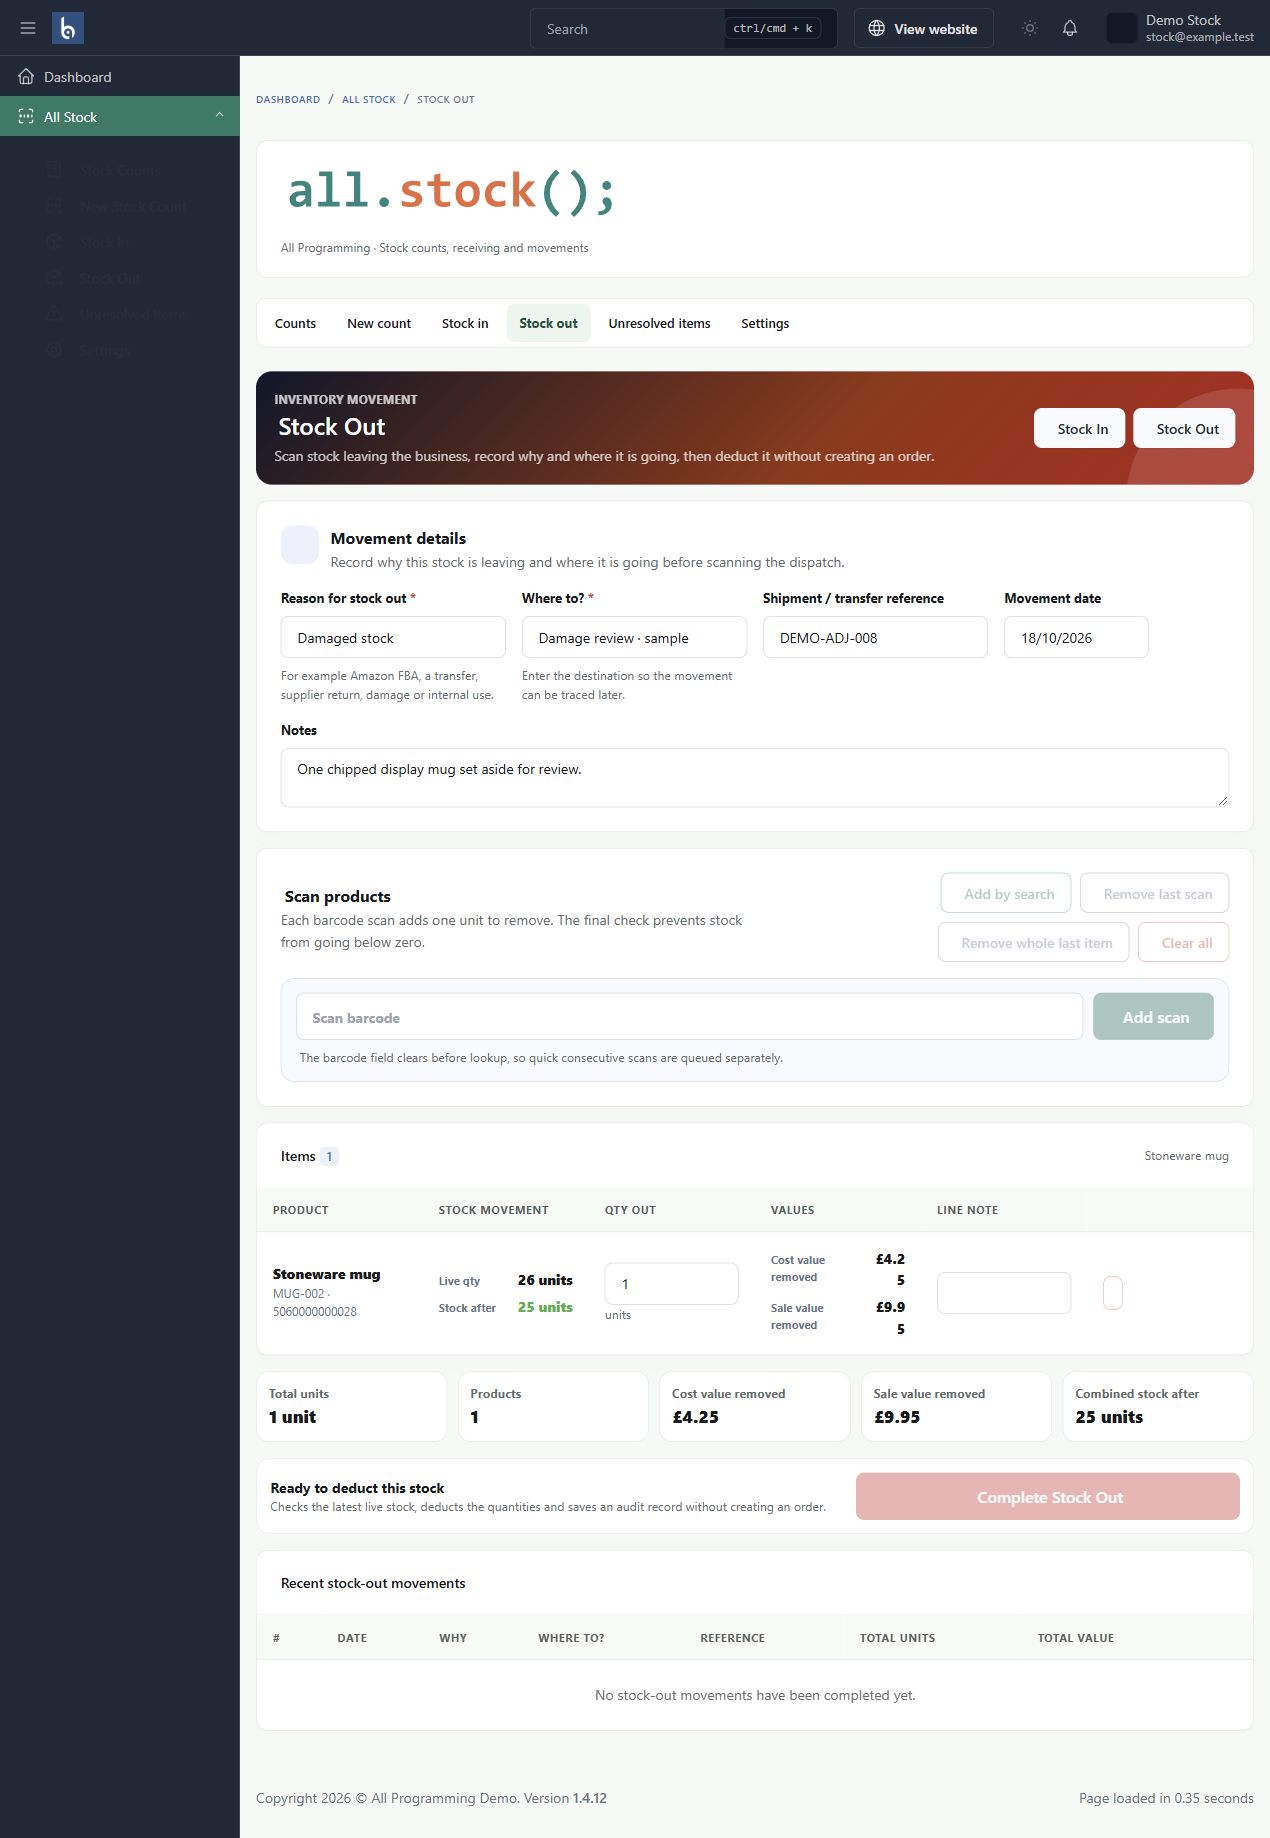
Task: Open notifications via the bell icon
Action: [x=1070, y=28]
